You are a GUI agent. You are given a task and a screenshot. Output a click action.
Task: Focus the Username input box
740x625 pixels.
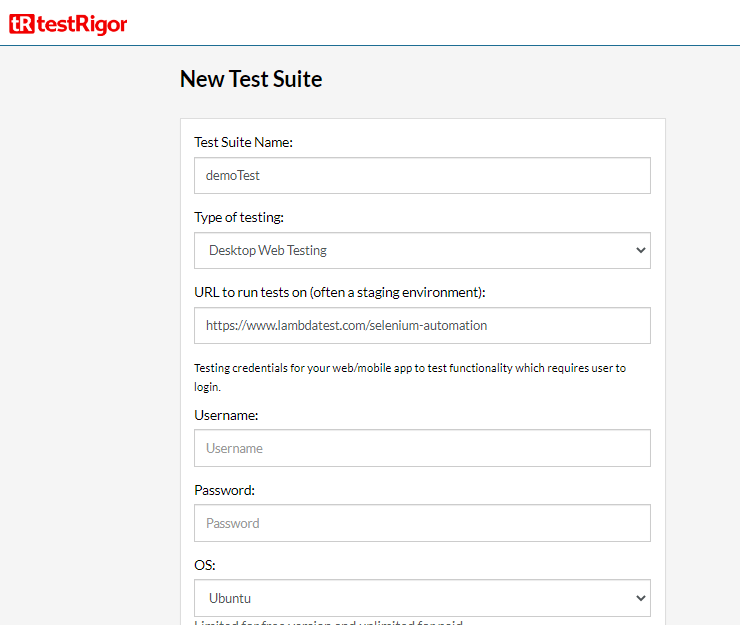[422, 448]
